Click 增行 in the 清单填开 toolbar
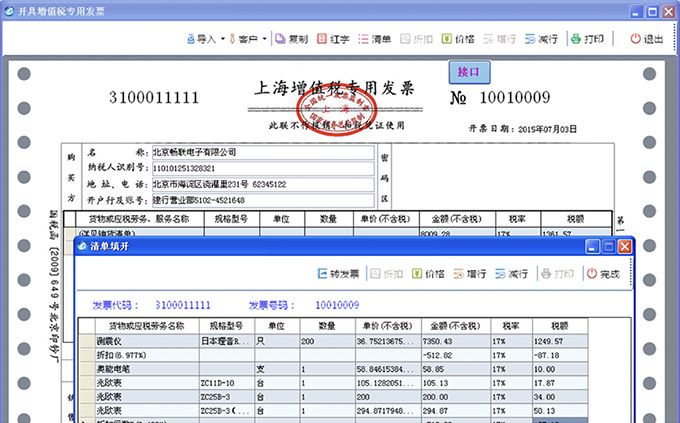Image resolution: width=680 pixels, height=423 pixels. pos(470,274)
